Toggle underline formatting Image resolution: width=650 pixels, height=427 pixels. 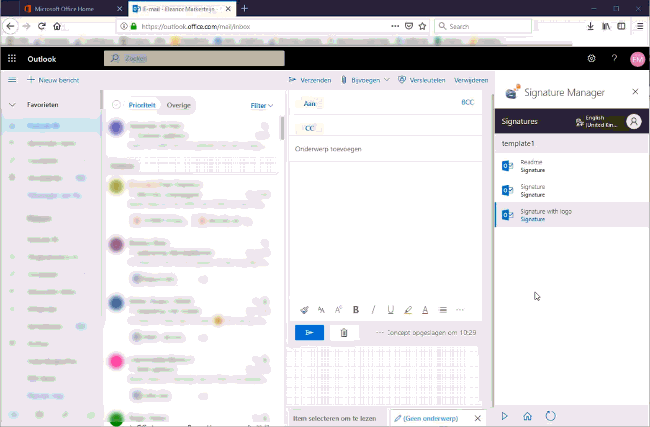point(390,310)
